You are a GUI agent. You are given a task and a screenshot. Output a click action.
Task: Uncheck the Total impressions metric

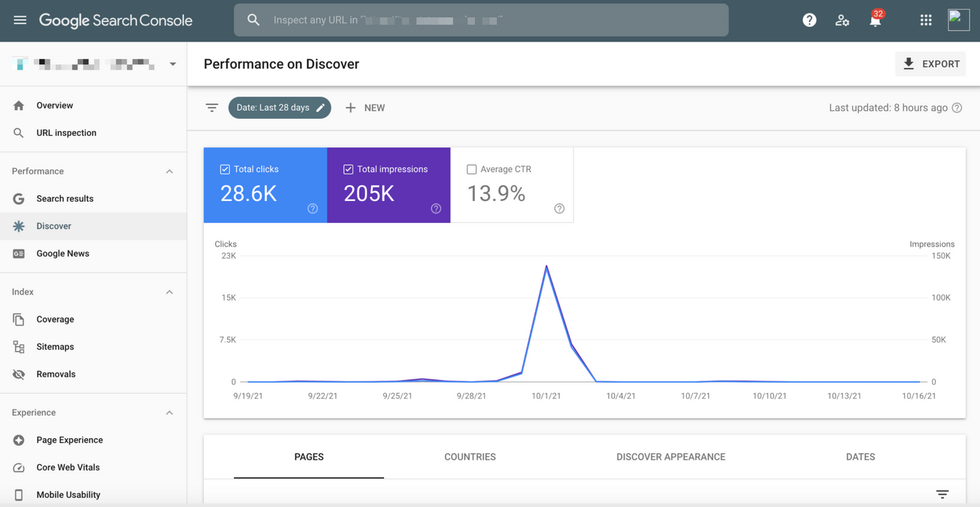348,170
